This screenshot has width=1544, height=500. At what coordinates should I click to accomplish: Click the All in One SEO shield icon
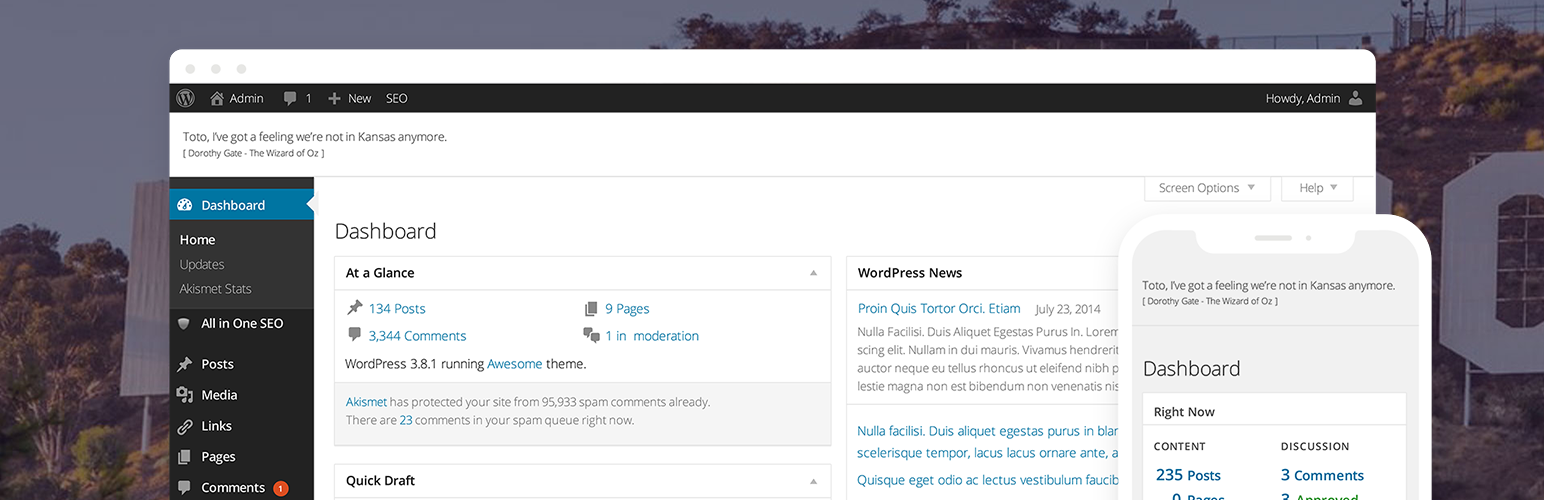click(184, 324)
